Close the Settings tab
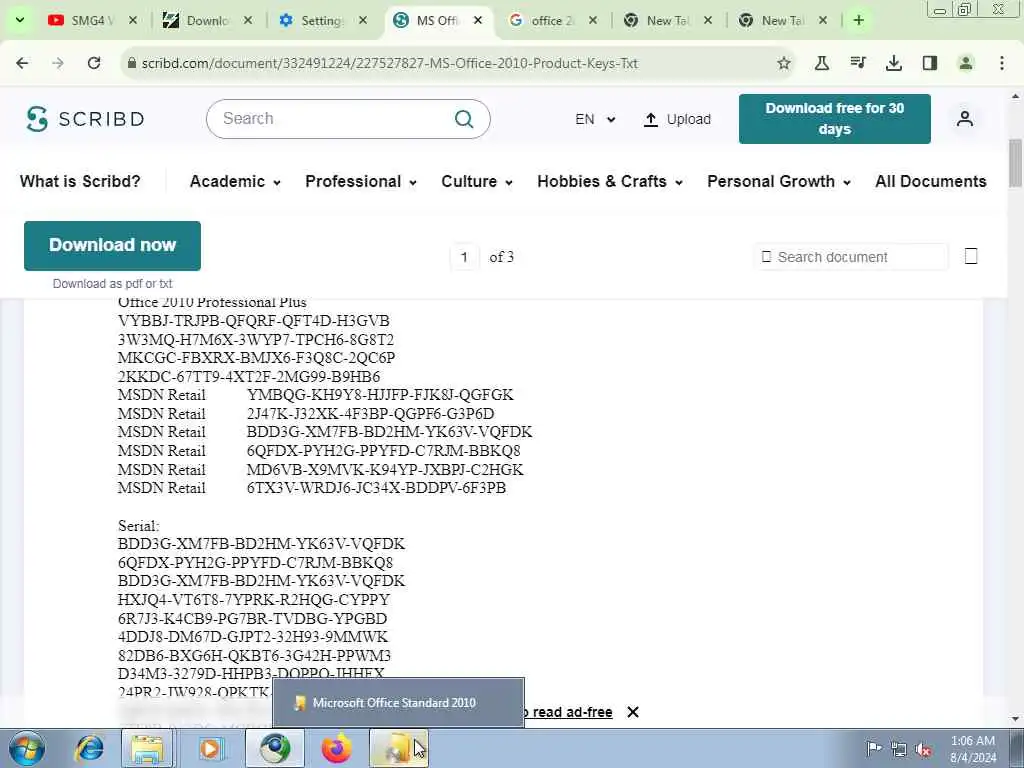The image size is (1024, 768). click(363, 20)
